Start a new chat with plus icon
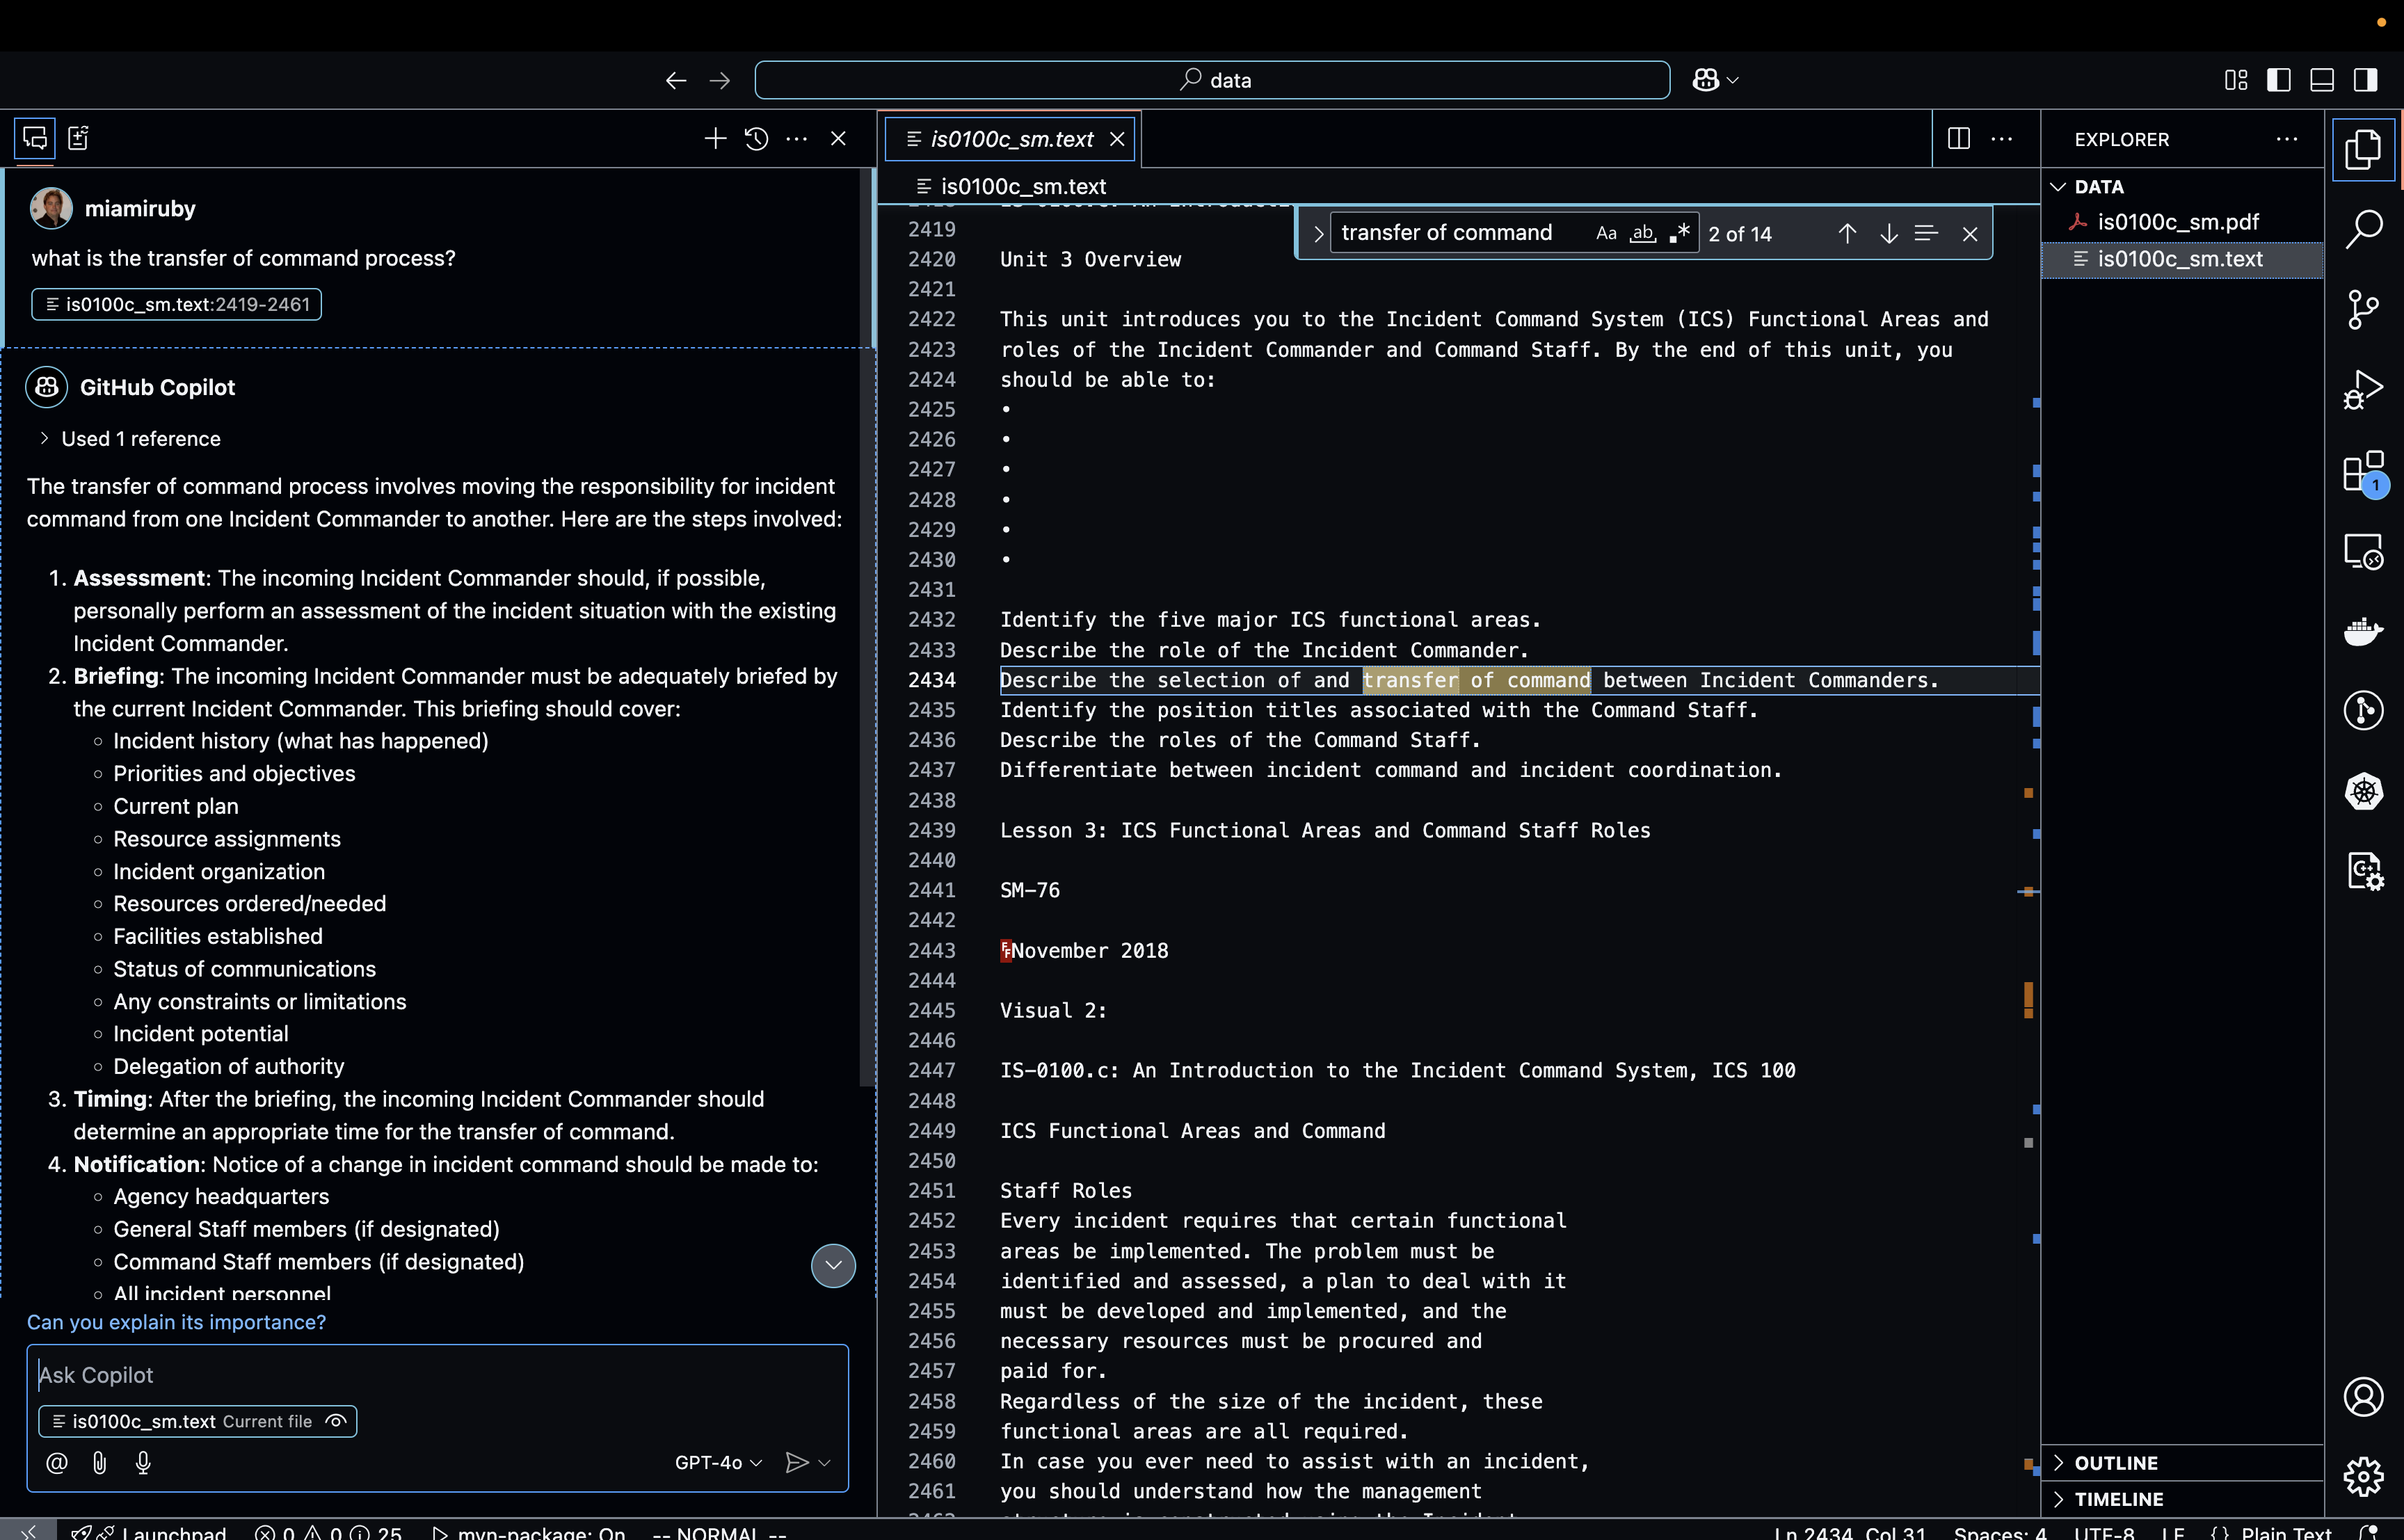This screenshot has height=1540, width=2404. 714,139
